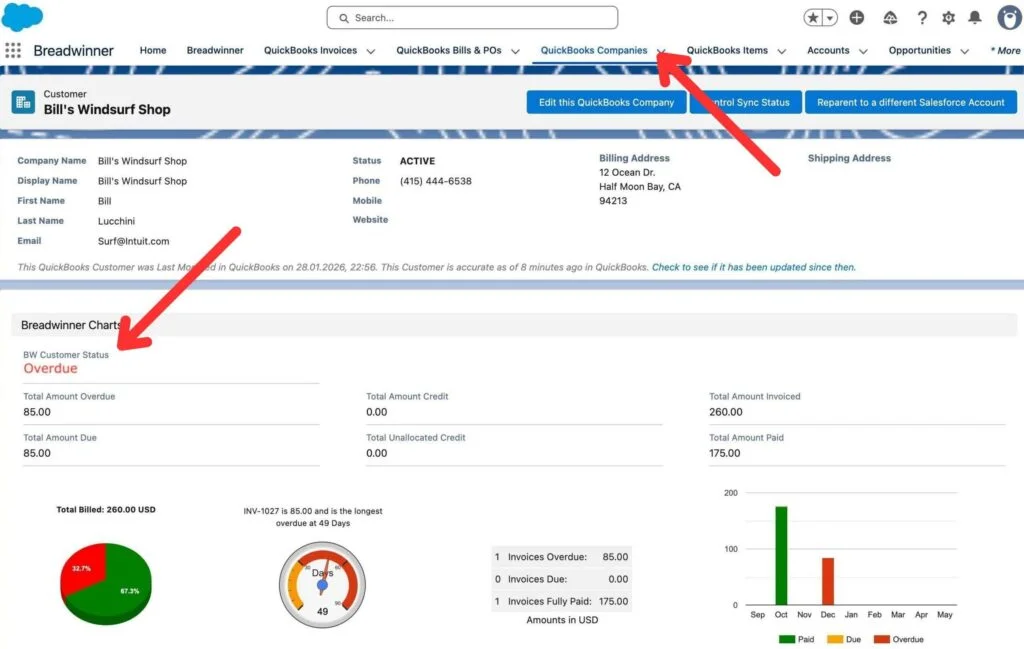Click the Billing Address 12 Ocean Dr.
This screenshot has height=649, width=1024.
tap(627, 172)
